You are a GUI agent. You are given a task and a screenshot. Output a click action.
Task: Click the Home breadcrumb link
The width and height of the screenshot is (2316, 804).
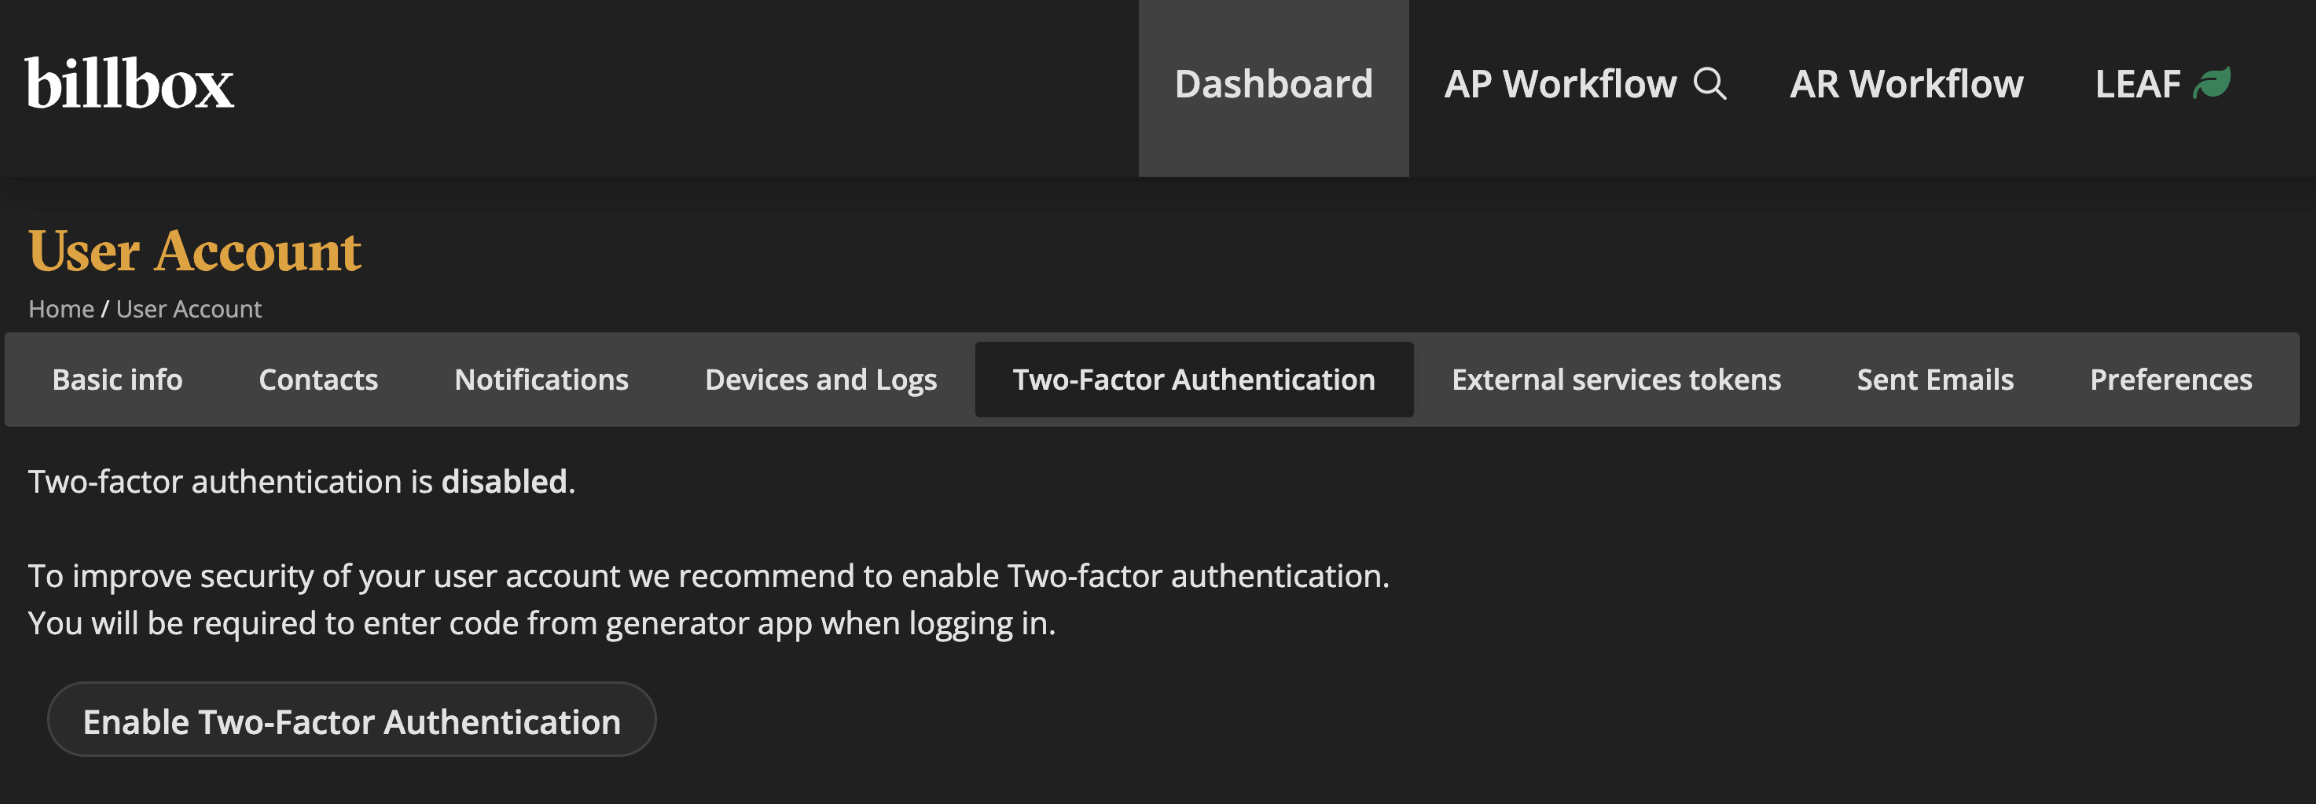click(x=61, y=309)
